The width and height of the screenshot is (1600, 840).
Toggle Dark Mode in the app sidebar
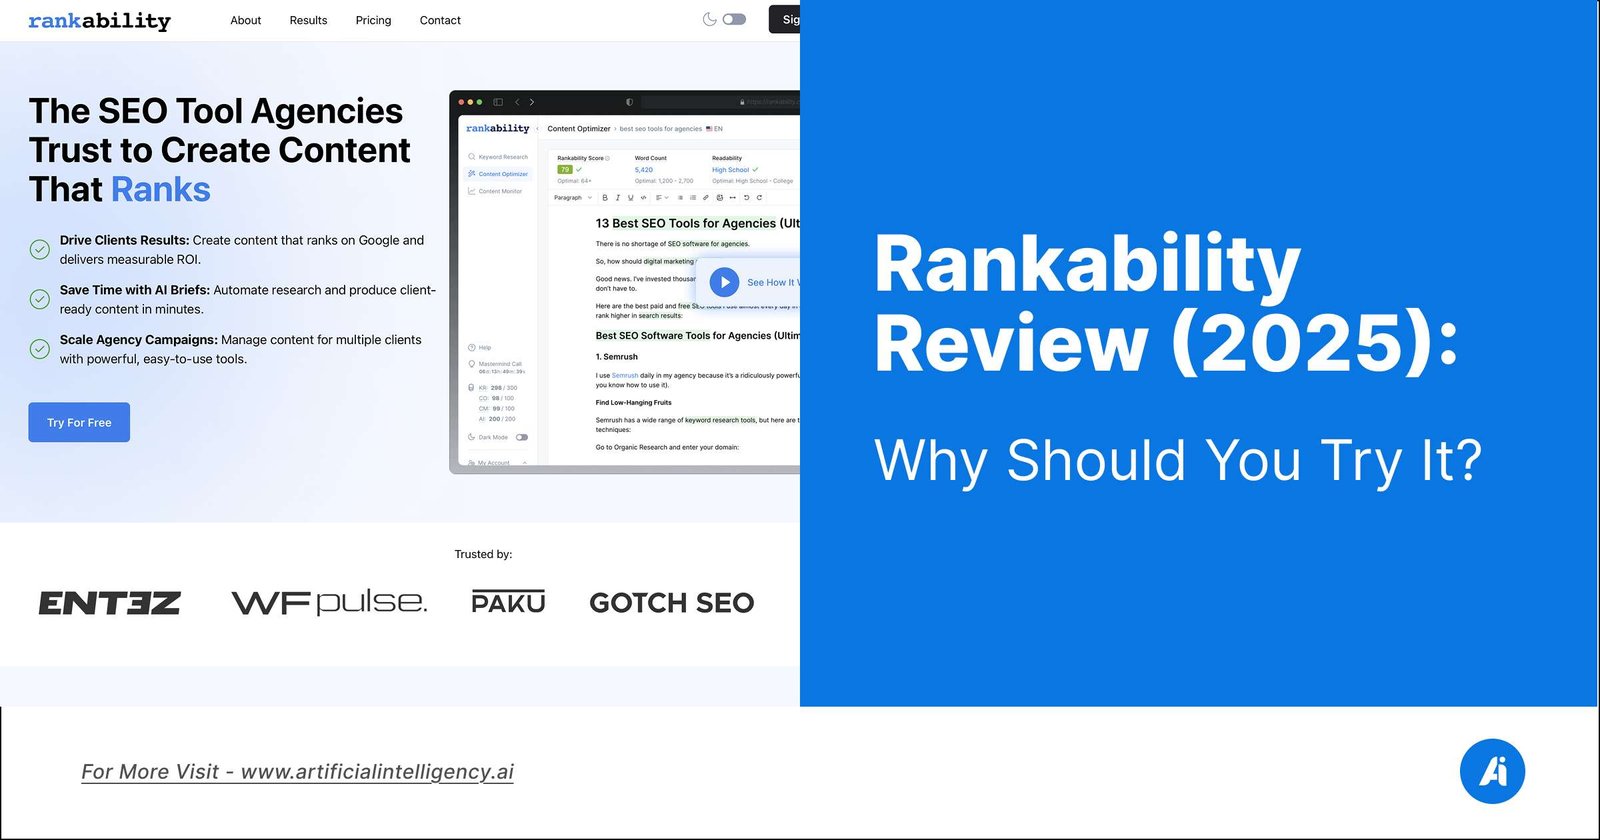522,437
